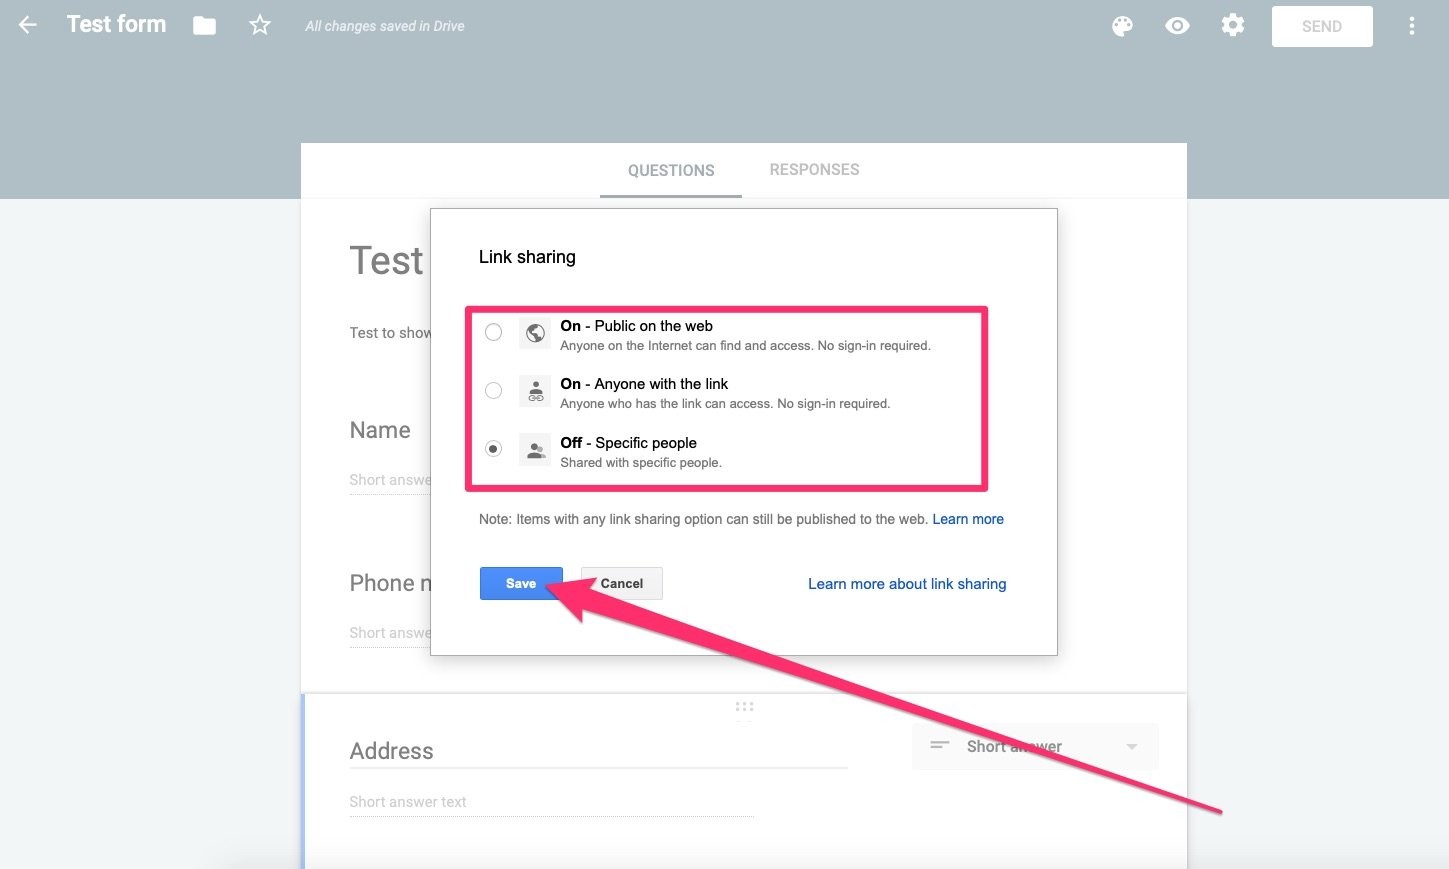Preview the form using the eye icon
1449x869 pixels.
(x=1177, y=26)
